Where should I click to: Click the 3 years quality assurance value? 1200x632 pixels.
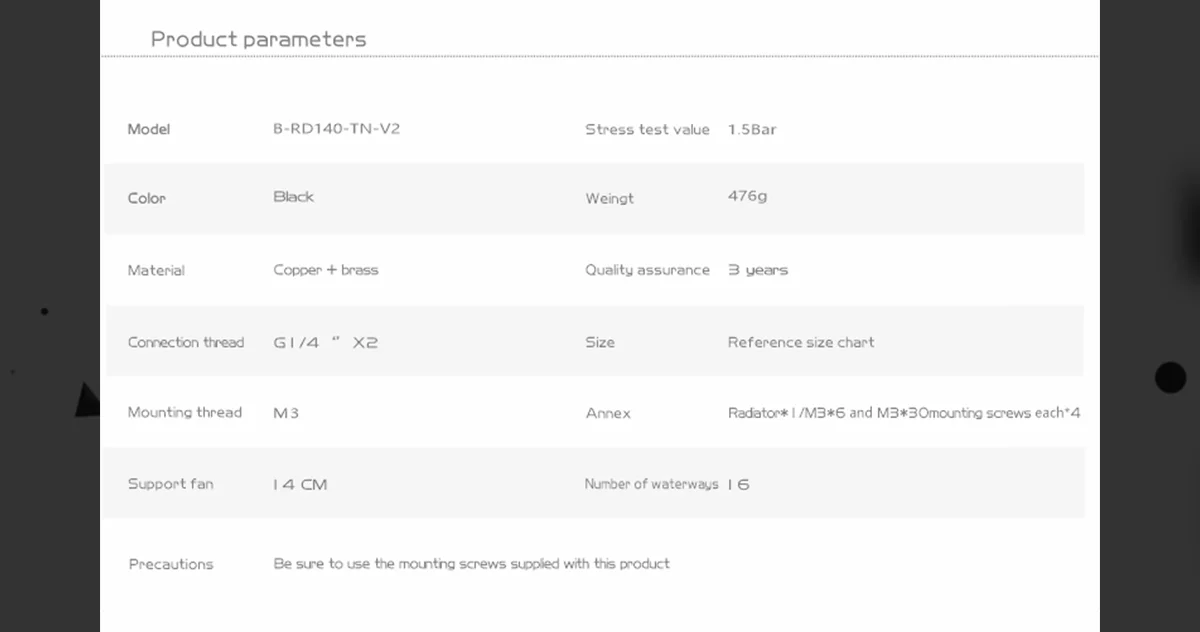coord(757,270)
